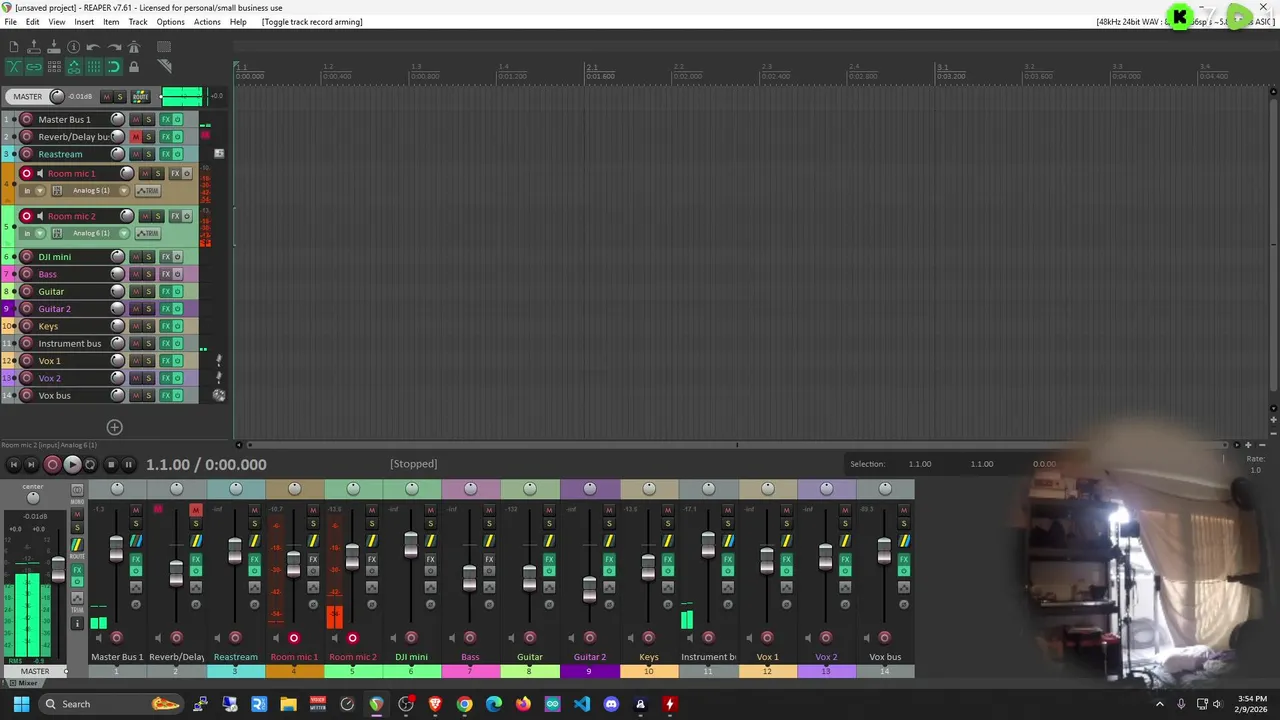1280x720 pixels.
Task: Click the Redo arrow icon
Action: click(x=114, y=47)
